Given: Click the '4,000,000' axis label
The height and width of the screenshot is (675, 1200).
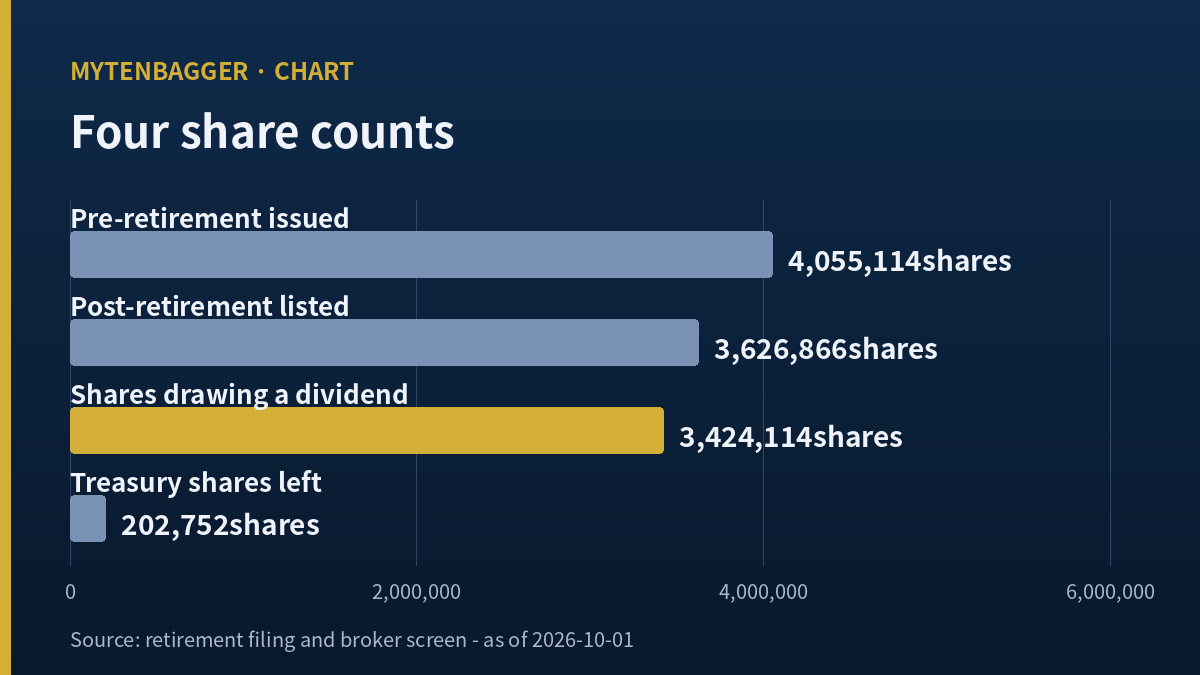Looking at the screenshot, I should click(763, 592).
